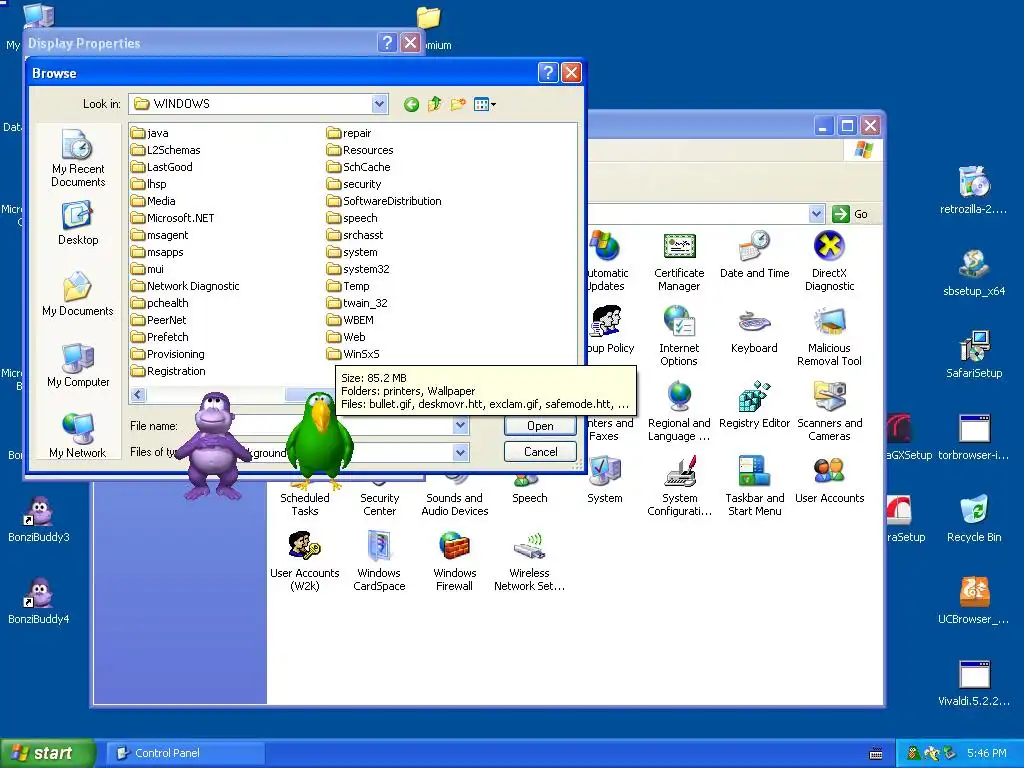This screenshot has height=768, width=1024.
Task: Click the purple Bonzi gorilla character
Action: [214, 446]
